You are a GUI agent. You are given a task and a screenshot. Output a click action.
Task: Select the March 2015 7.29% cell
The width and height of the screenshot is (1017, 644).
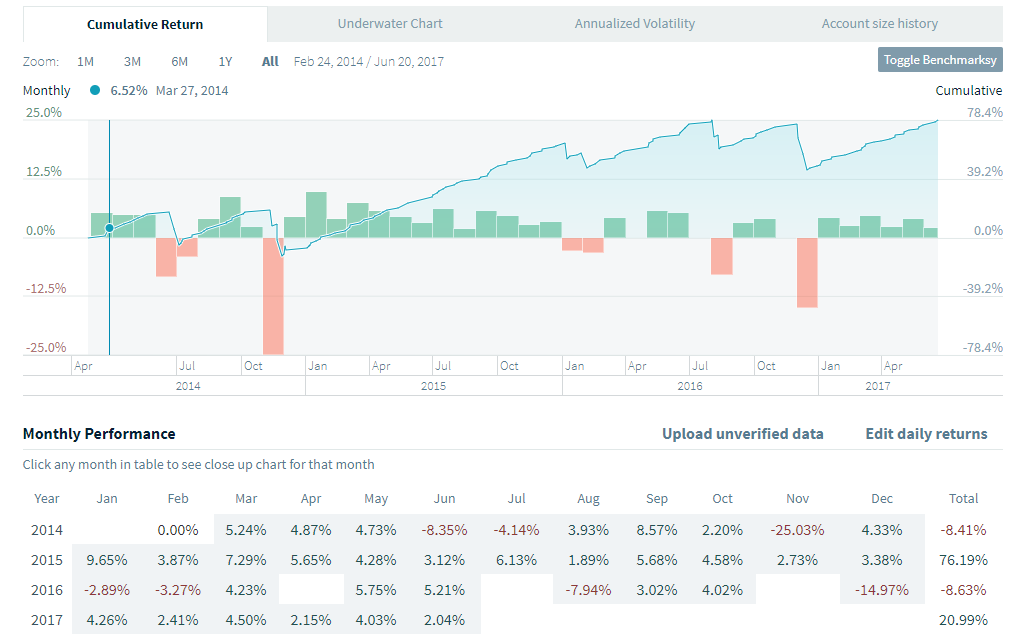pos(245,559)
